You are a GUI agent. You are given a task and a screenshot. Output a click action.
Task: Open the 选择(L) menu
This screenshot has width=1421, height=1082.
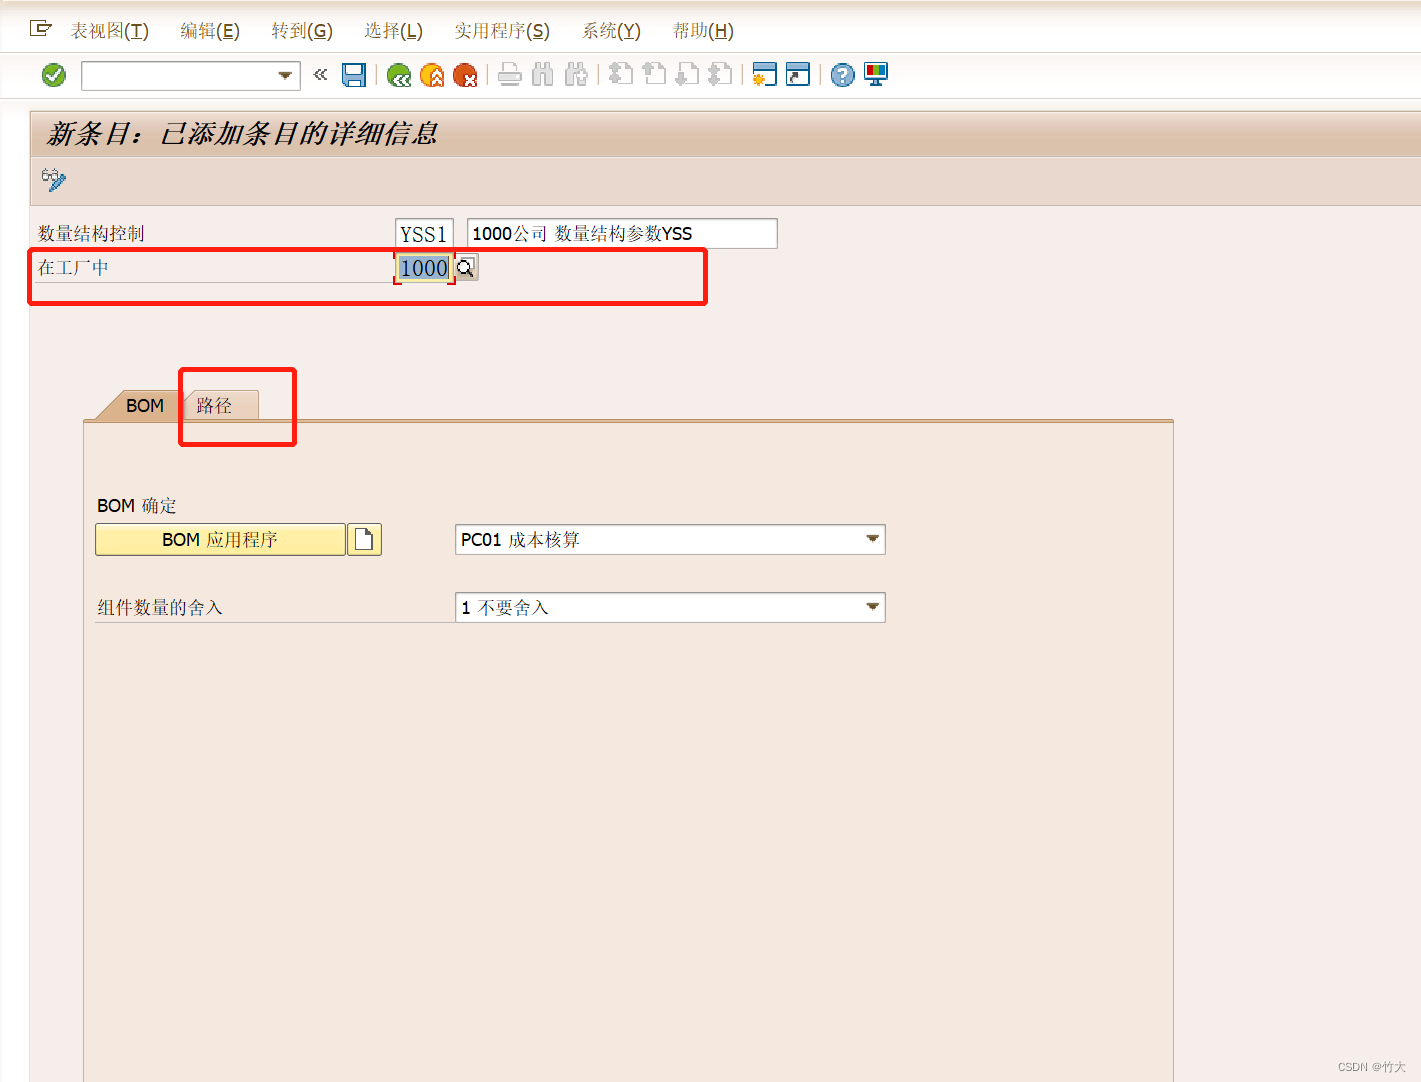393,31
